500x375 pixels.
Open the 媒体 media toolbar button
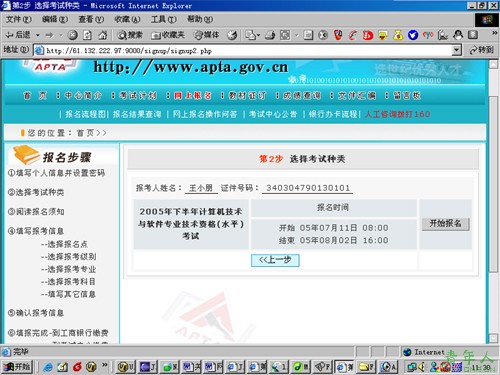point(207,35)
